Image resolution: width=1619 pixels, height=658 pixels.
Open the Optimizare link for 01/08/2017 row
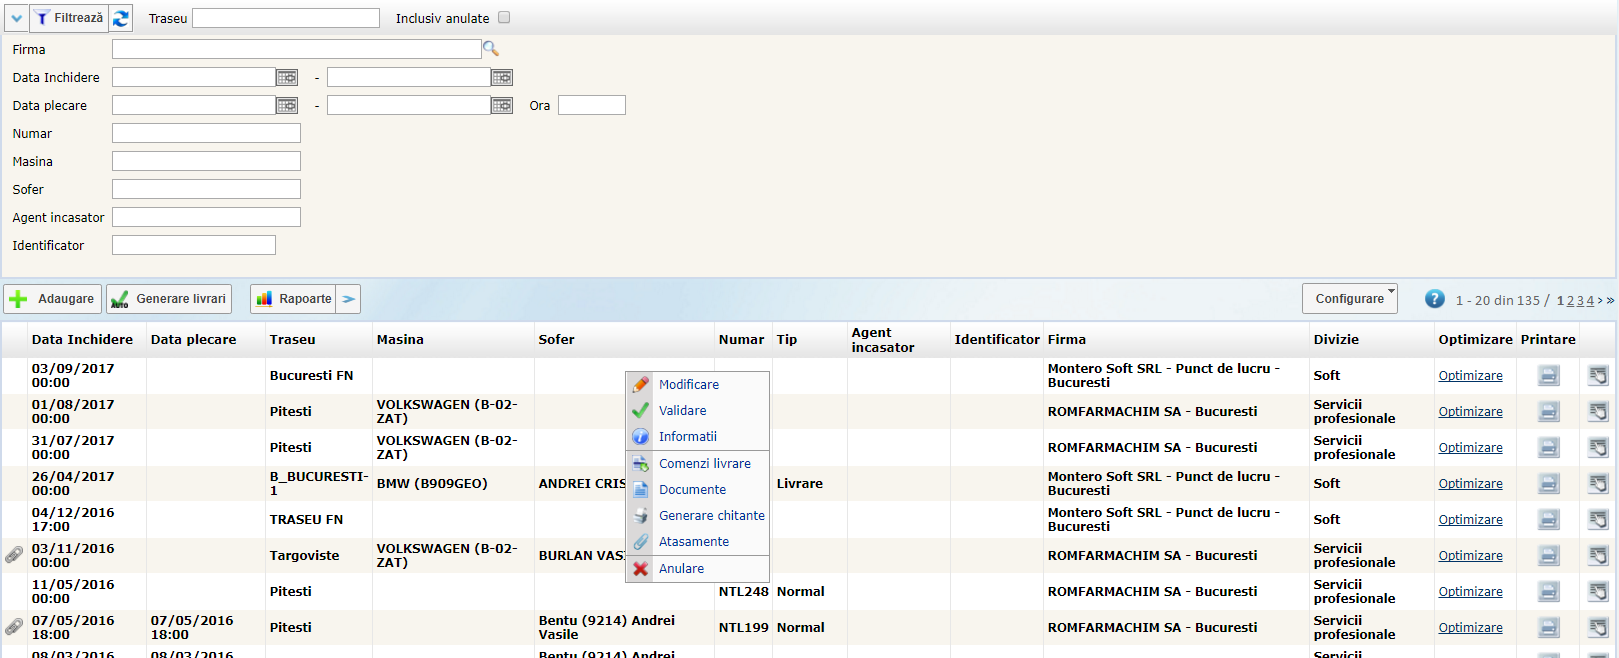[x=1470, y=412]
